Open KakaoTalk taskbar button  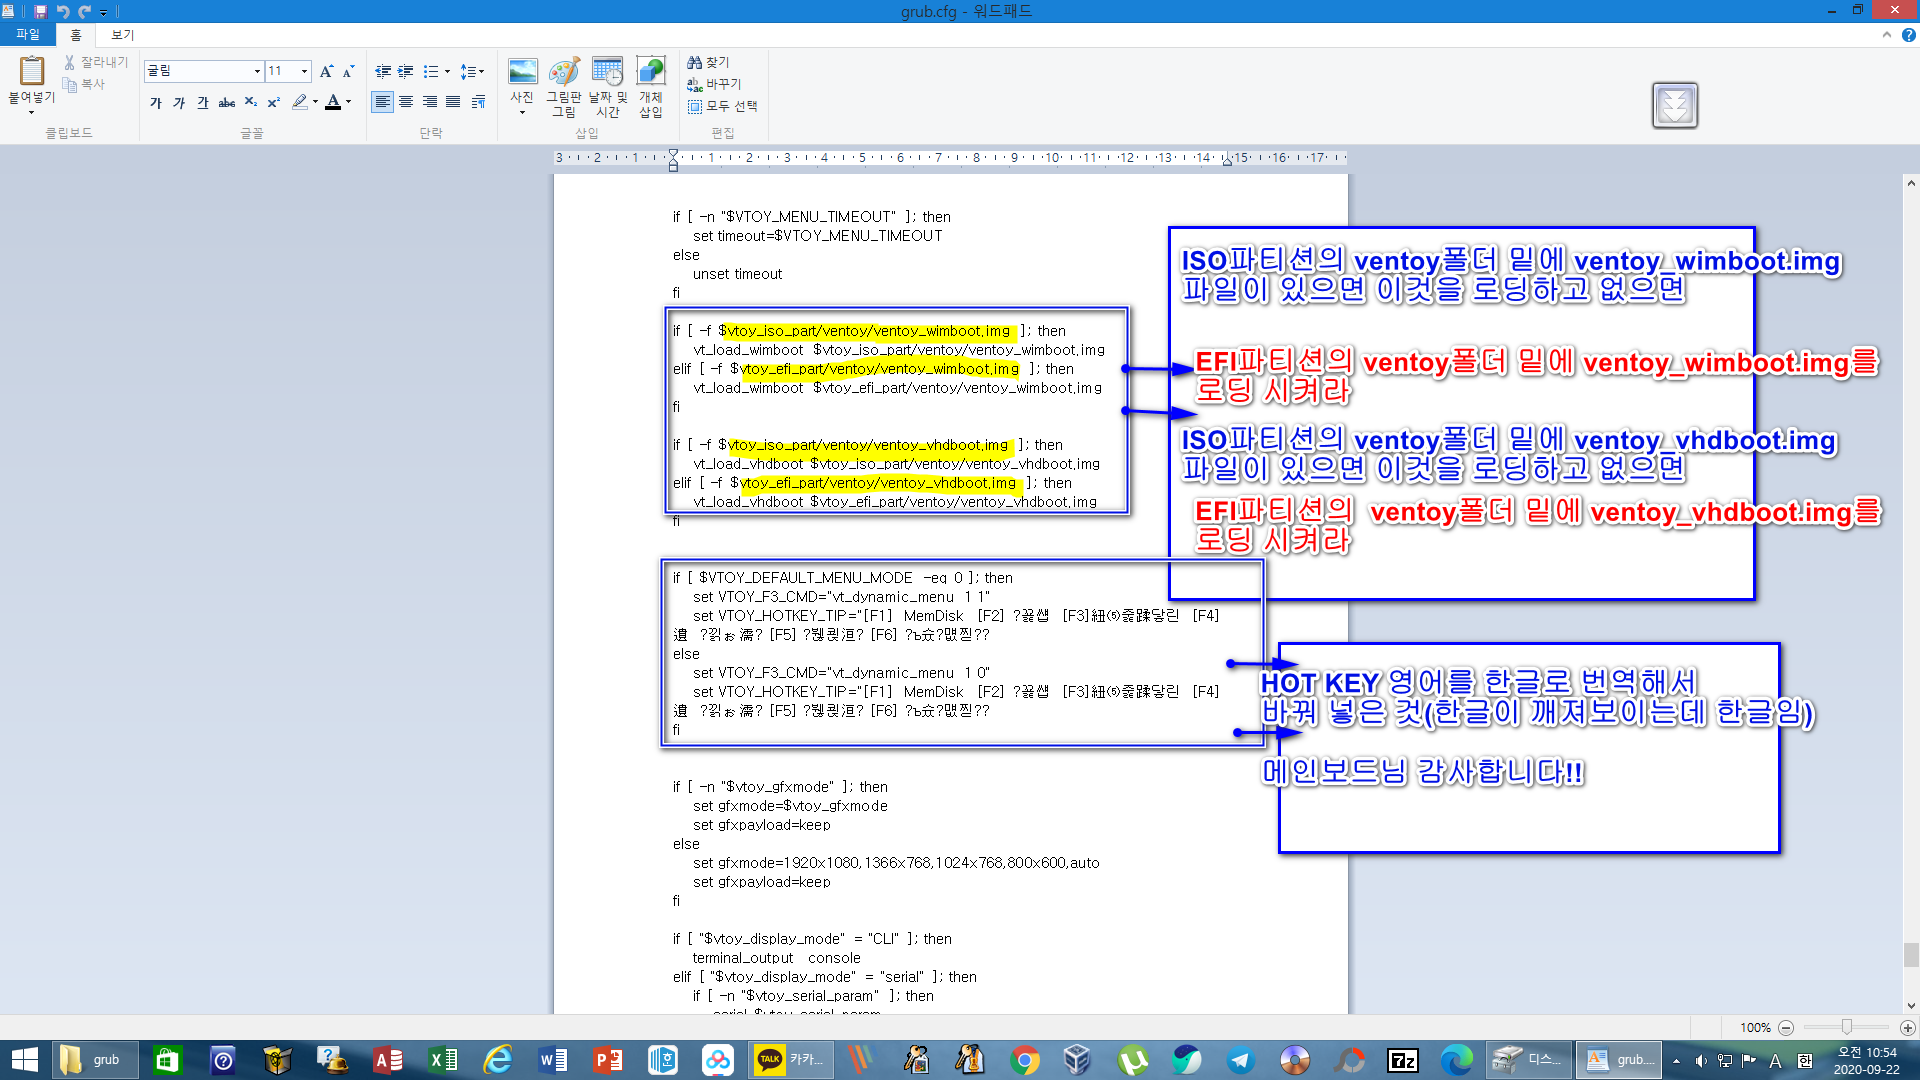pos(790,1060)
